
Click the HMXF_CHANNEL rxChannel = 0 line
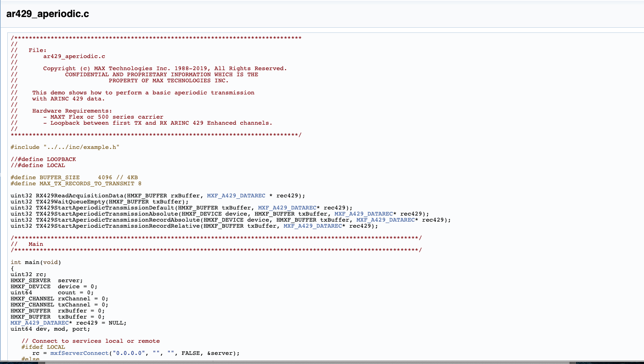coord(59,299)
